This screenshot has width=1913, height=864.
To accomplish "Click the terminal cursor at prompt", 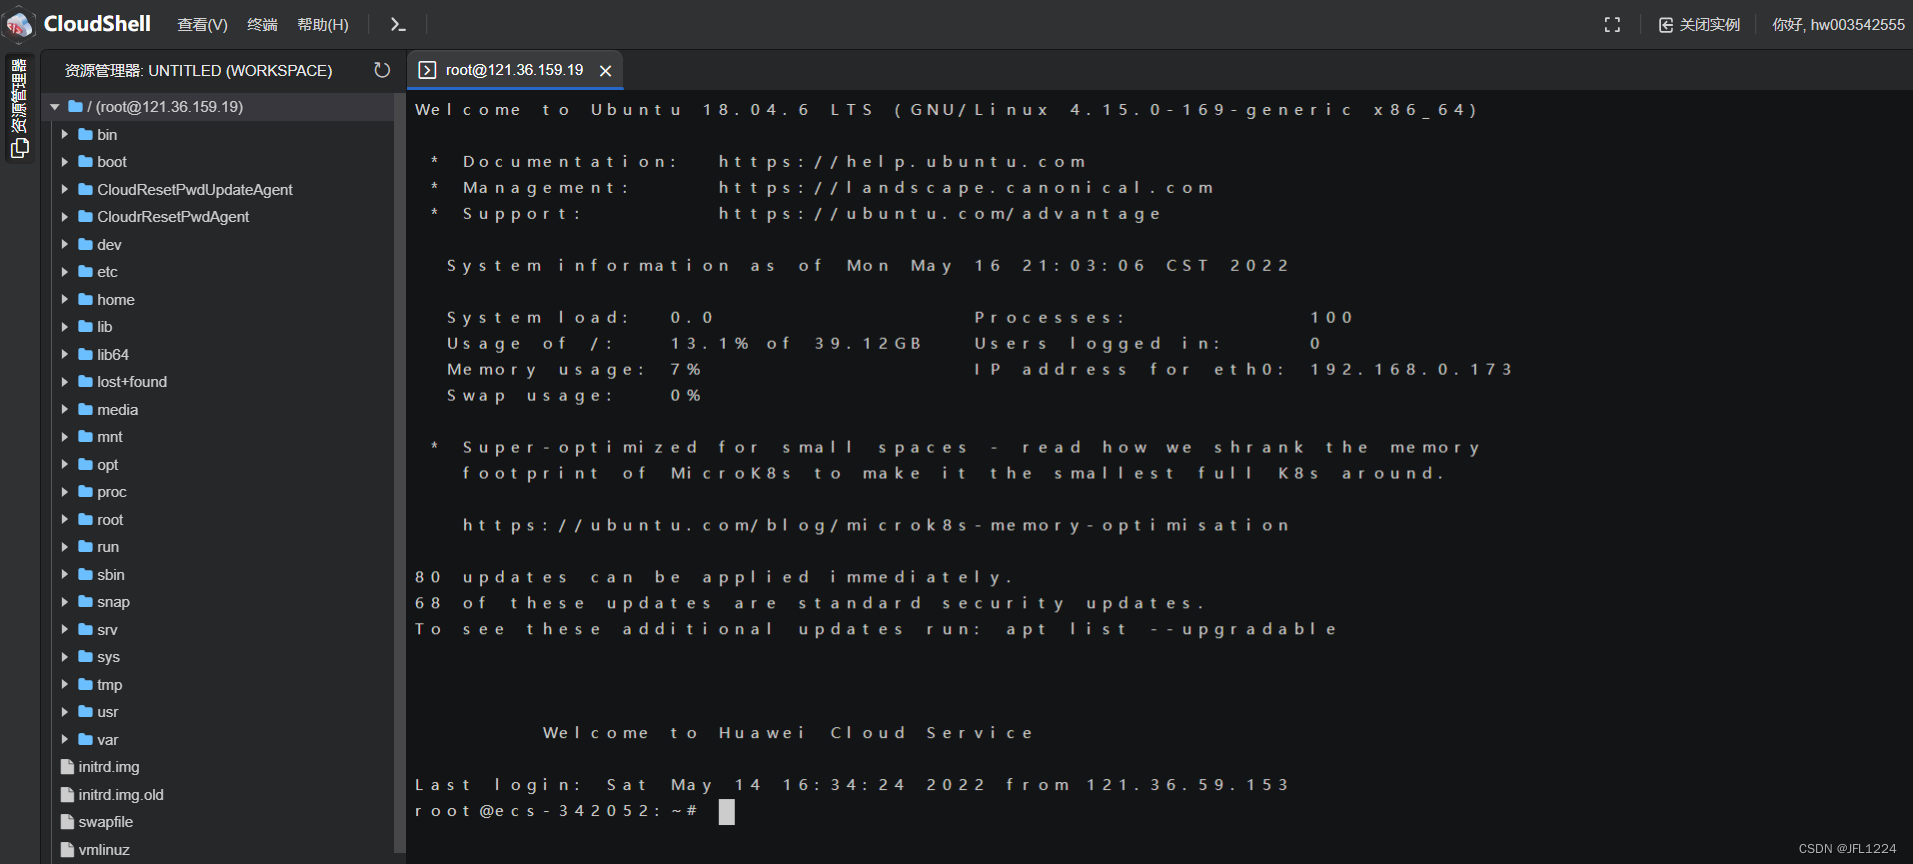I will pyautogui.click(x=726, y=812).
